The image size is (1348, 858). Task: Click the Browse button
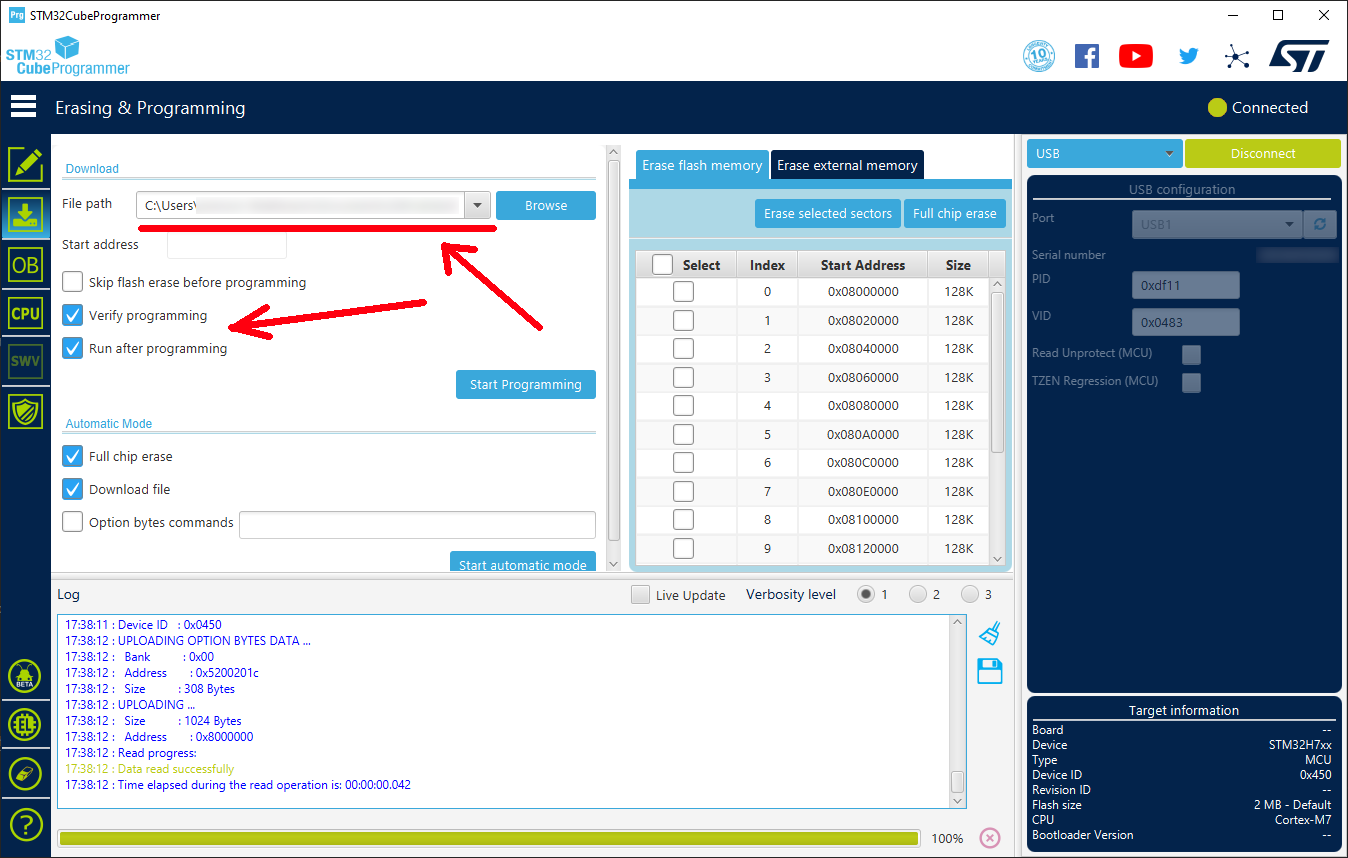pyautogui.click(x=546, y=205)
